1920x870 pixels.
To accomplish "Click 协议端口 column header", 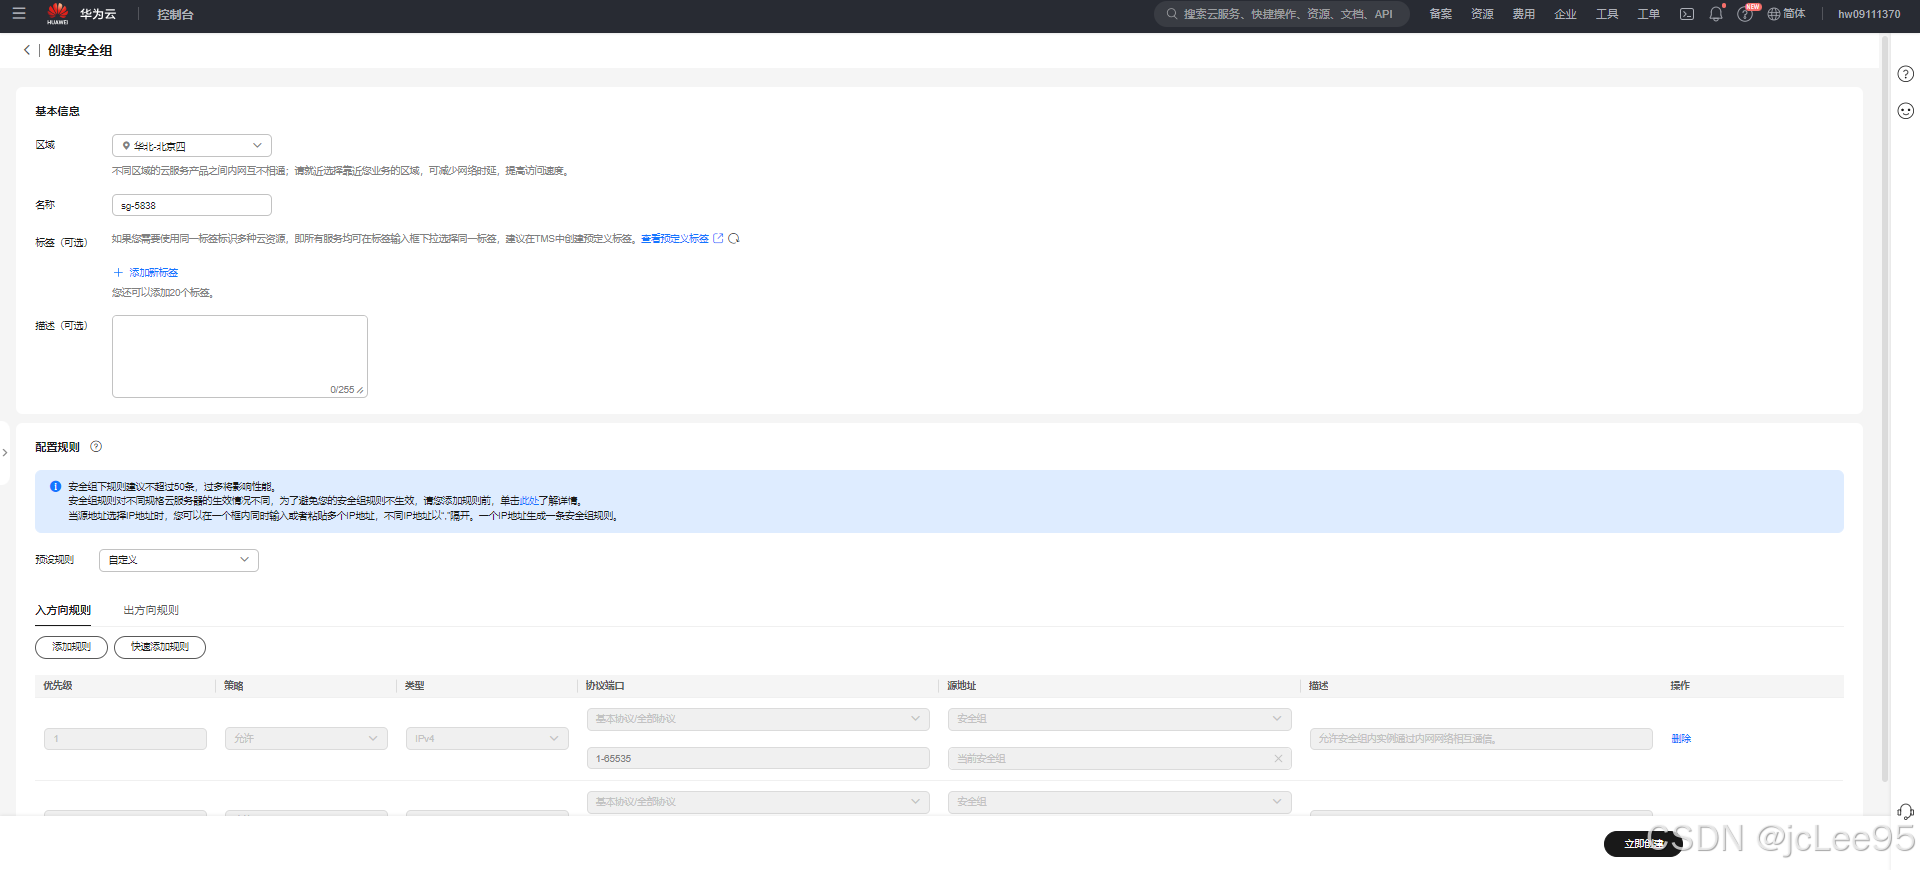I will [605, 686].
